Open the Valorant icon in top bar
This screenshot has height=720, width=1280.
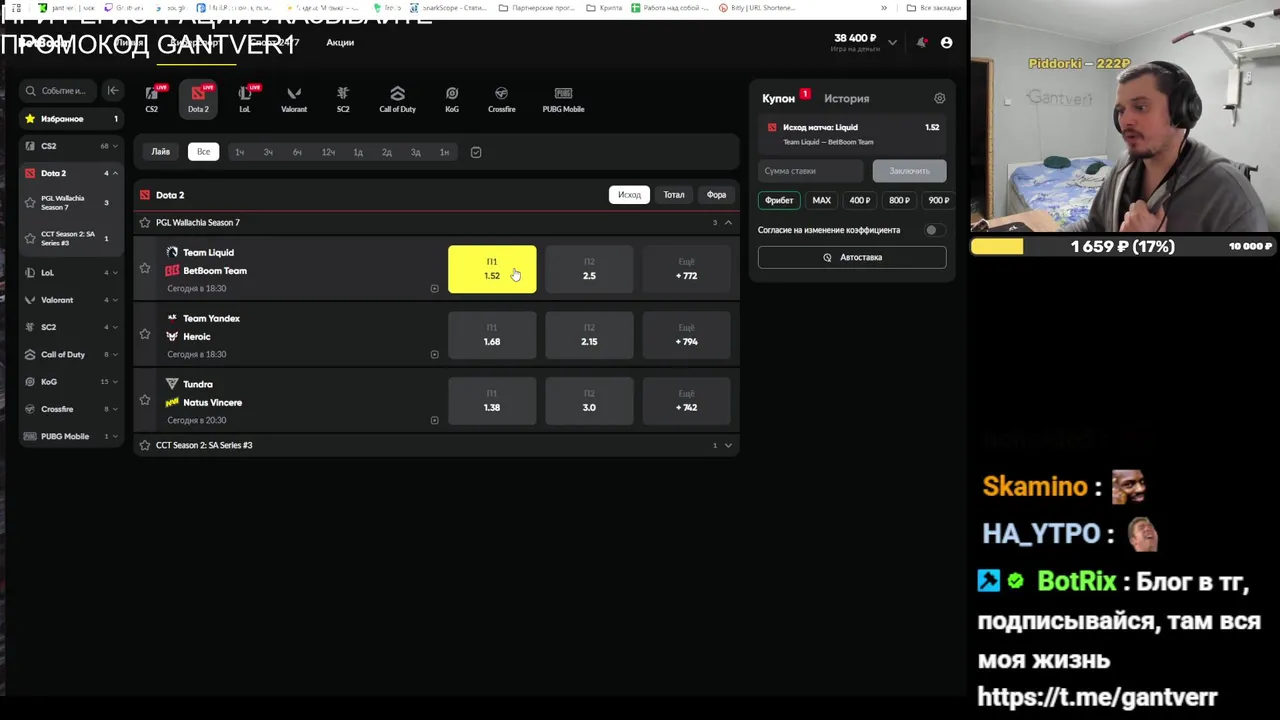(x=294, y=98)
